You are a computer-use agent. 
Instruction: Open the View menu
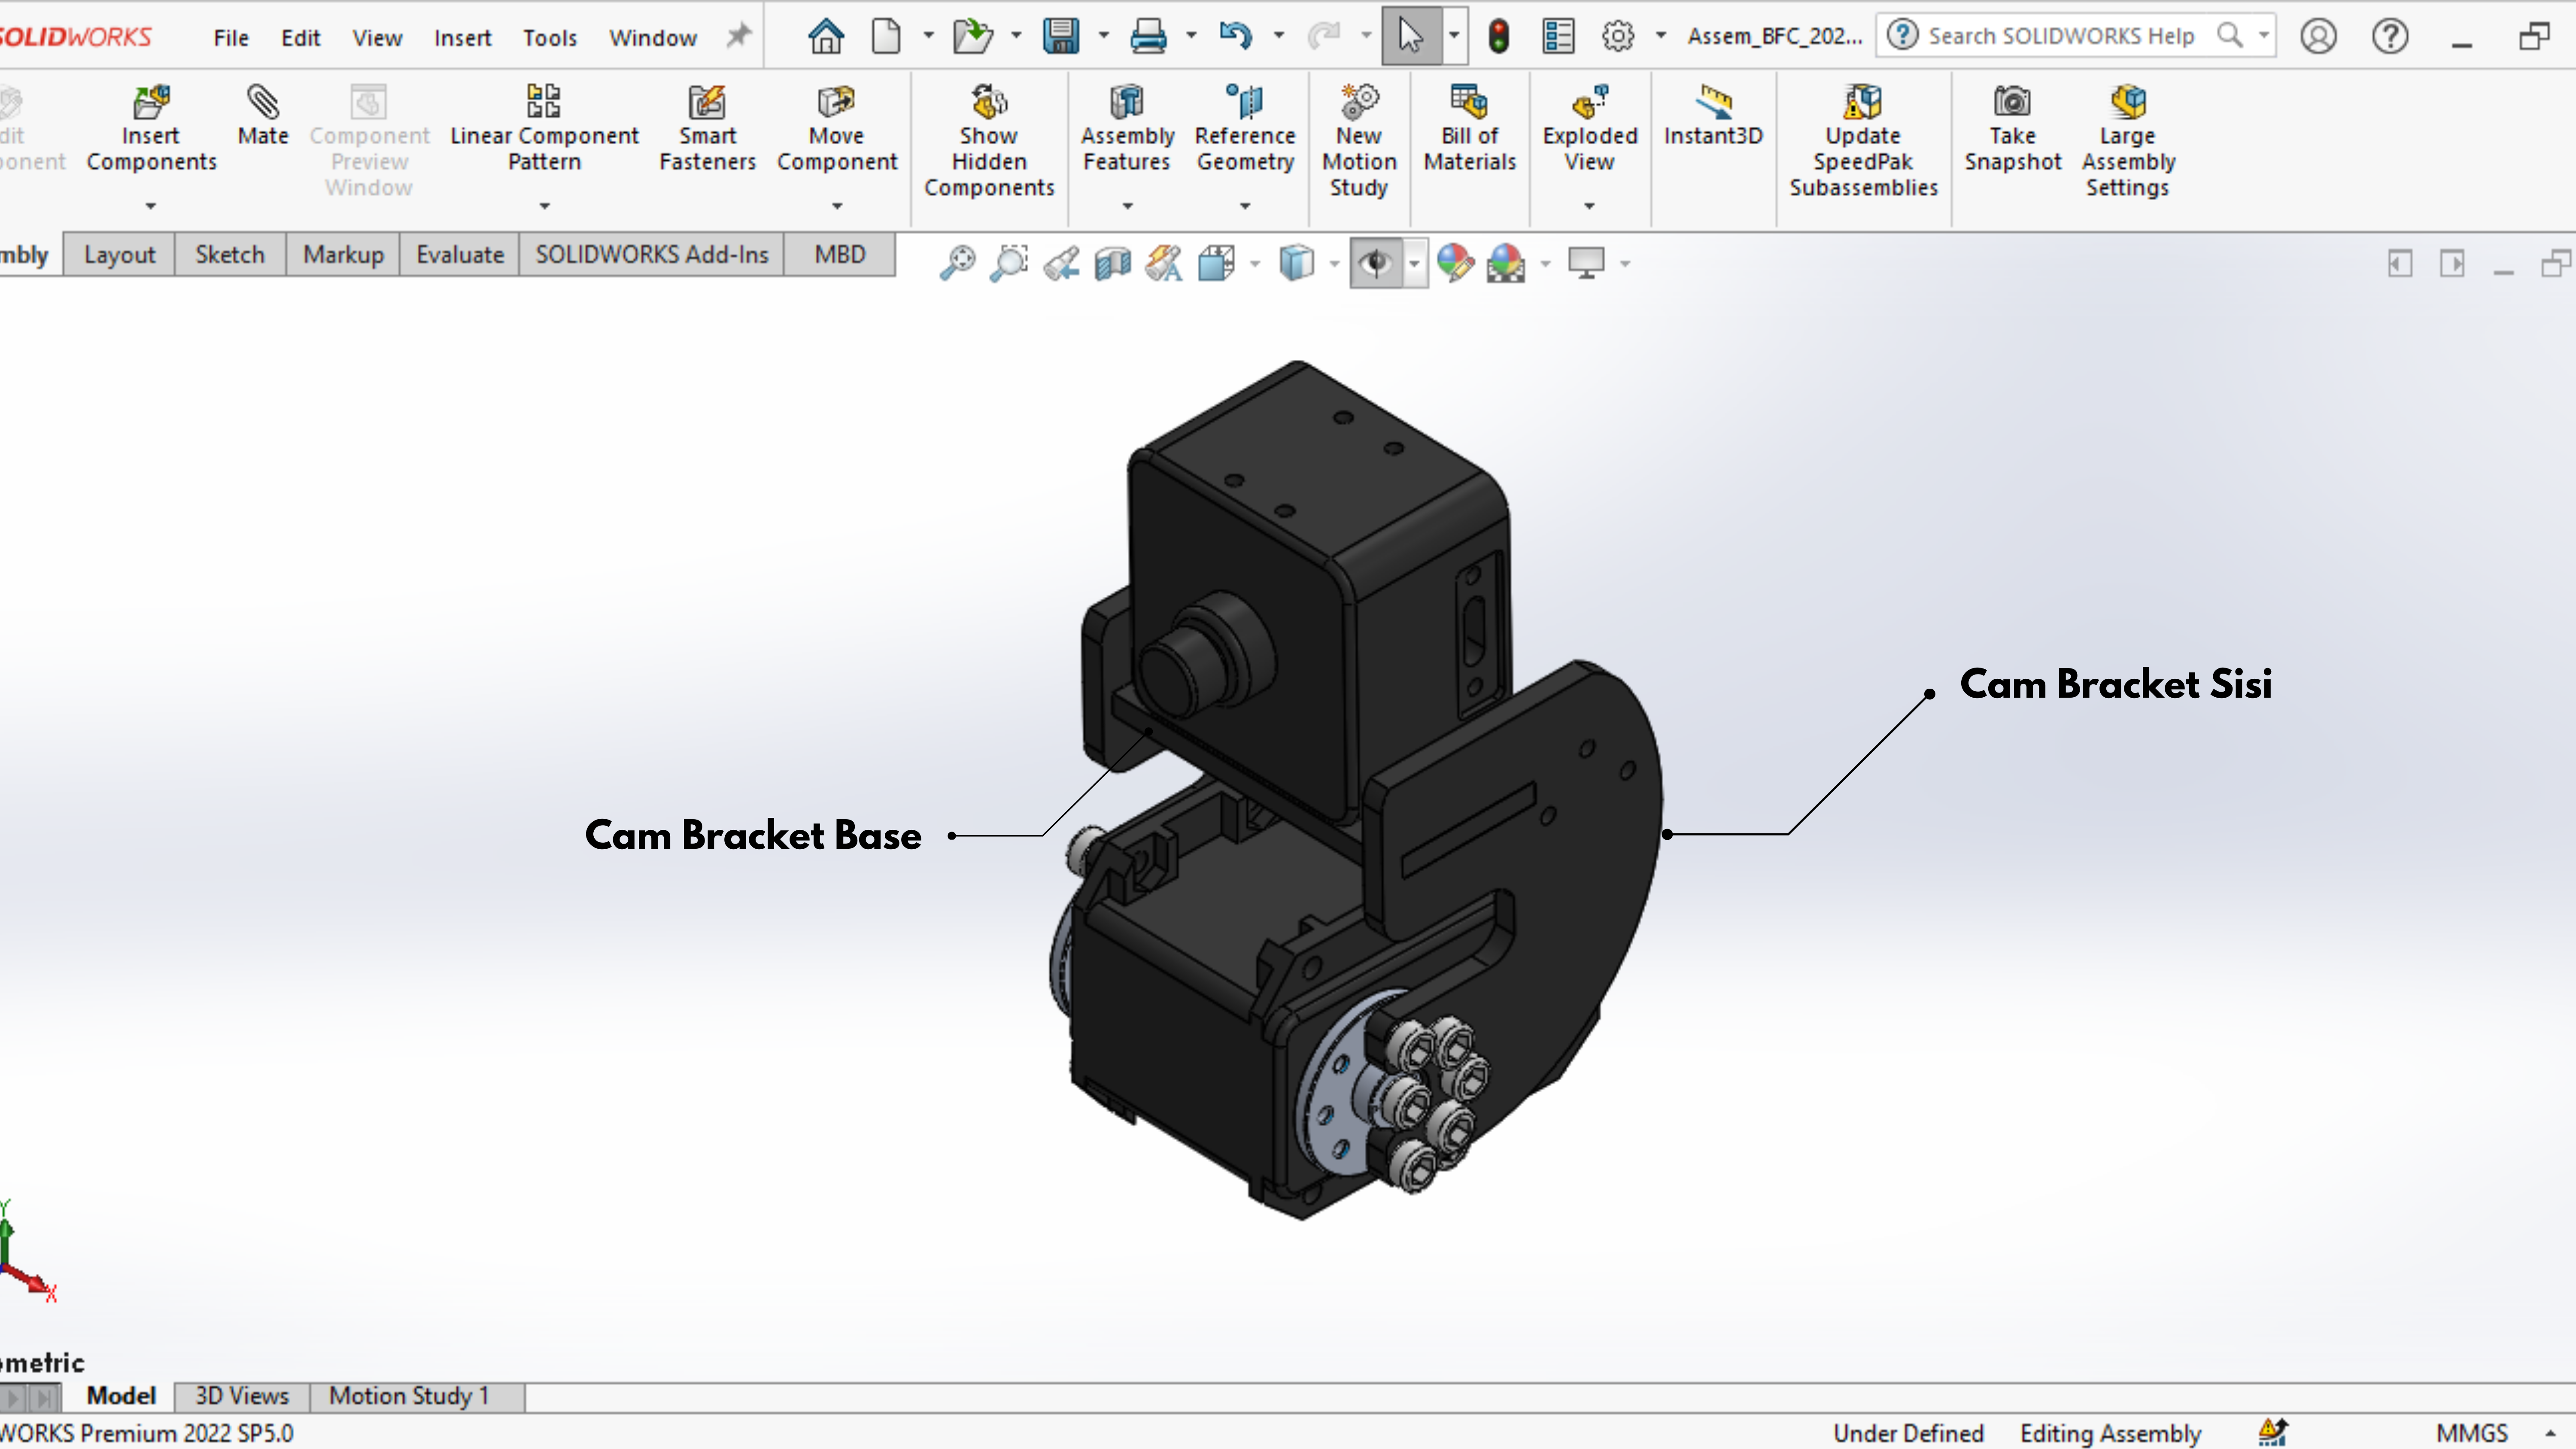coord(377,38)
